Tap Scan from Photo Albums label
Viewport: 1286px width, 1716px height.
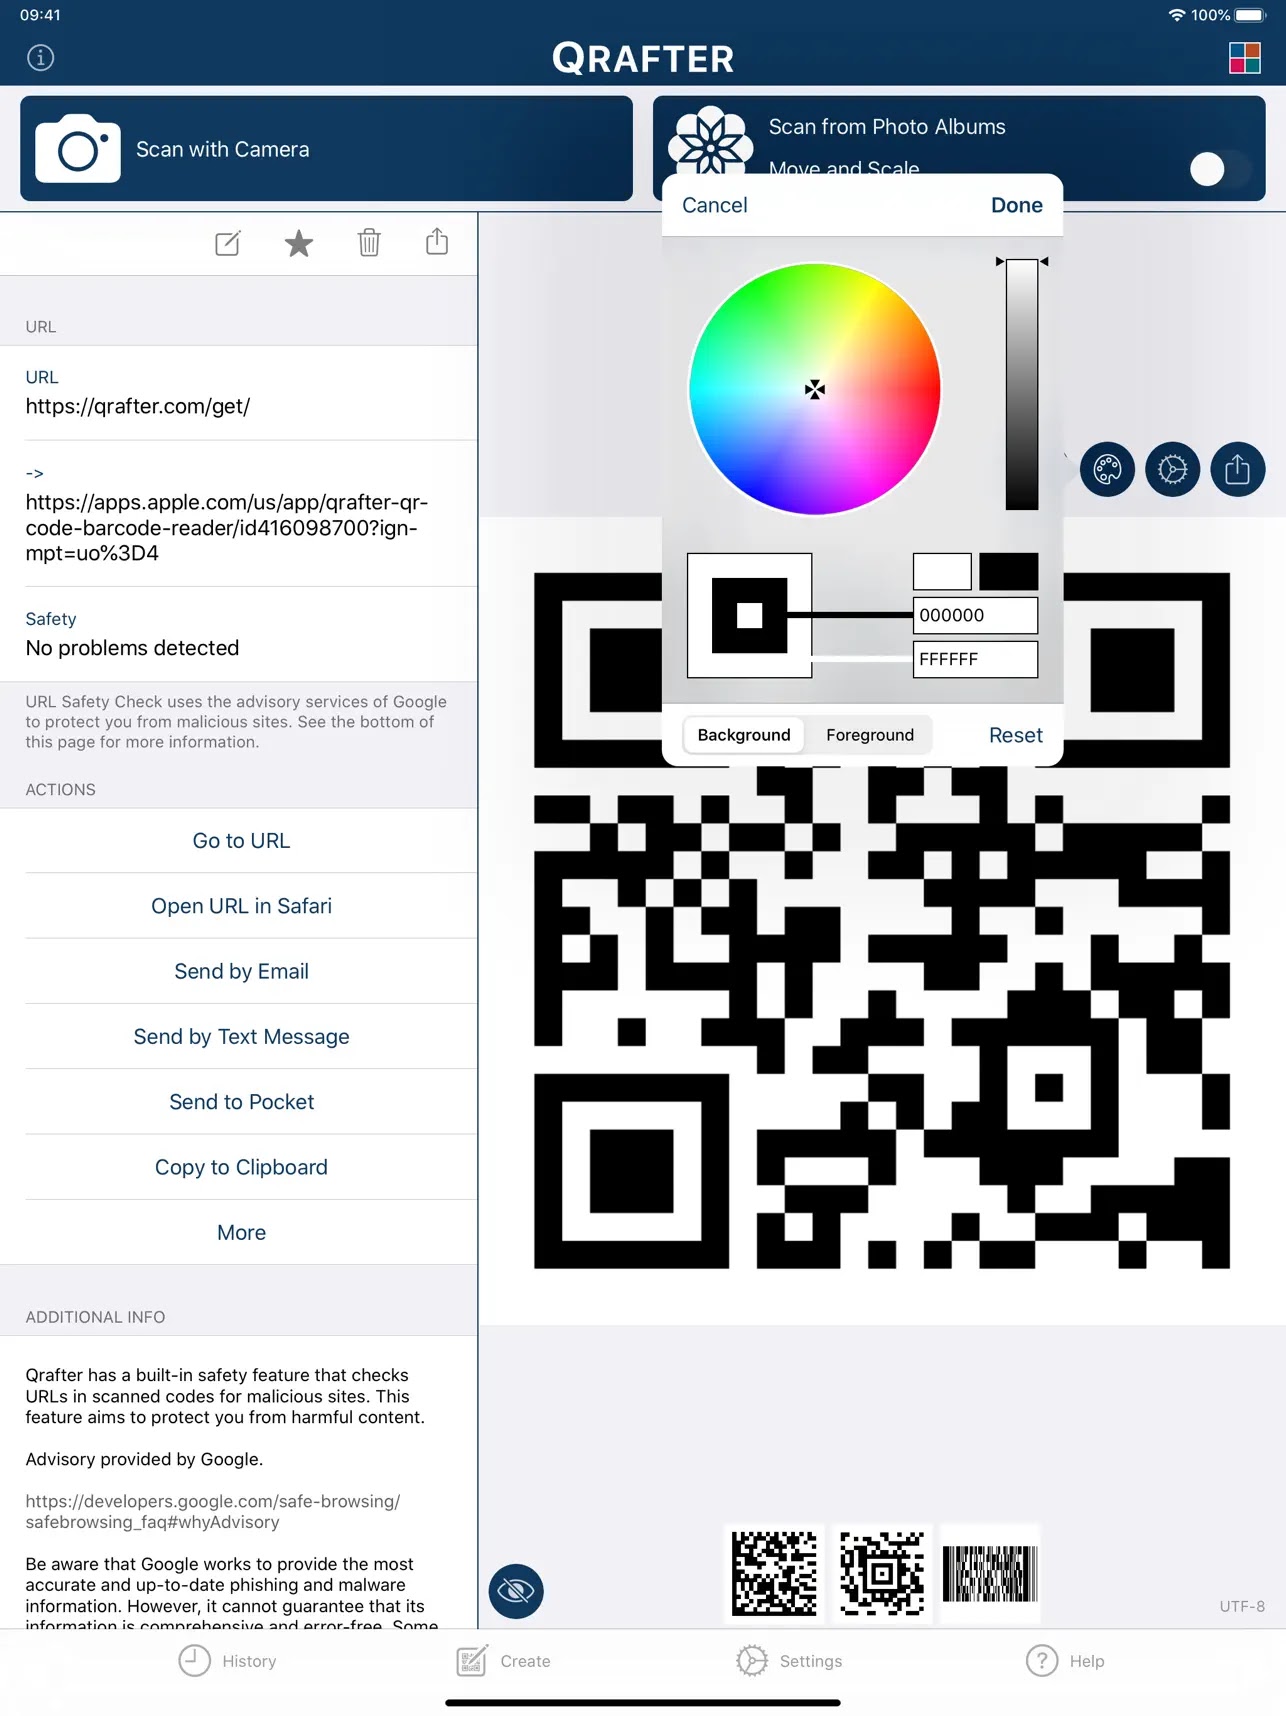[x=887, y=127]
